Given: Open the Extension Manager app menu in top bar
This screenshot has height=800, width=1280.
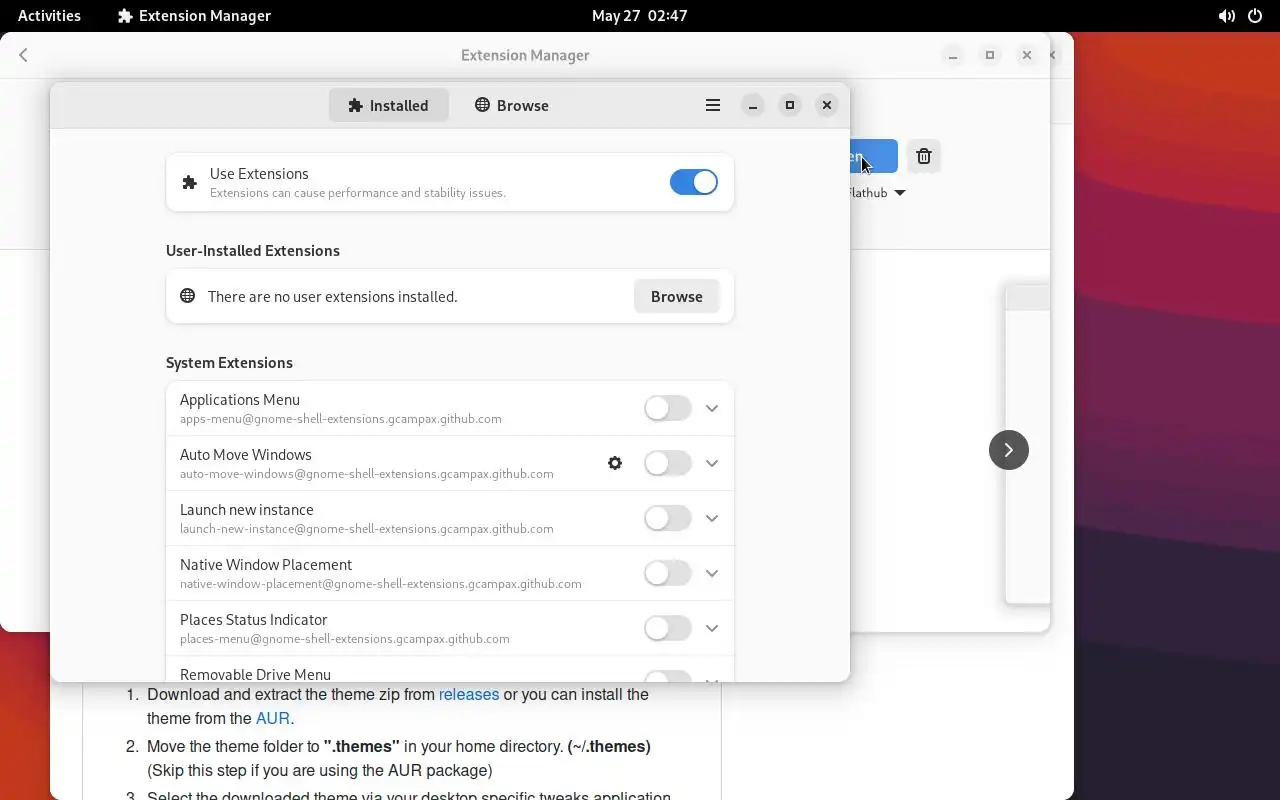Looking at the screenshot, I should (x=194, y=16).
